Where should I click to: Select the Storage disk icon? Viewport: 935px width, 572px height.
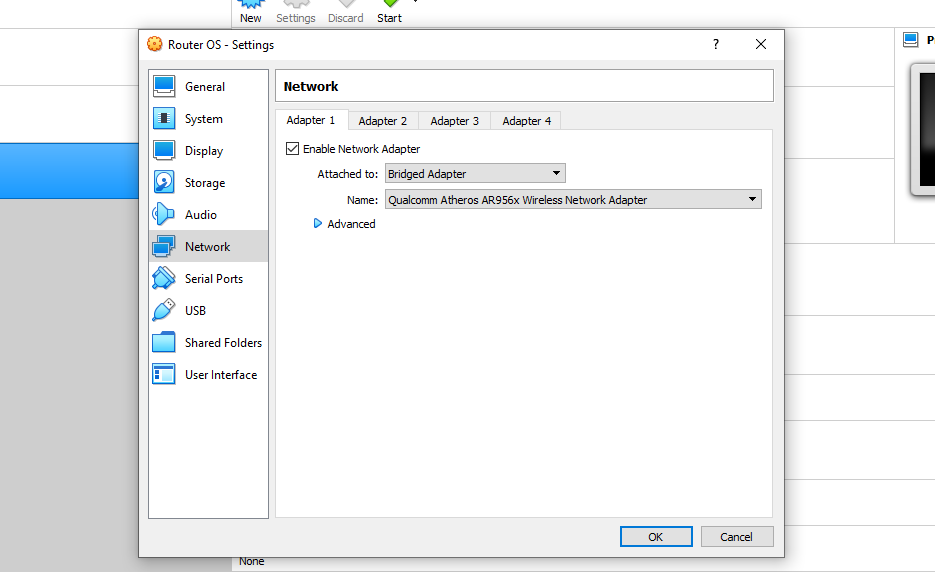tap(164, 183)
